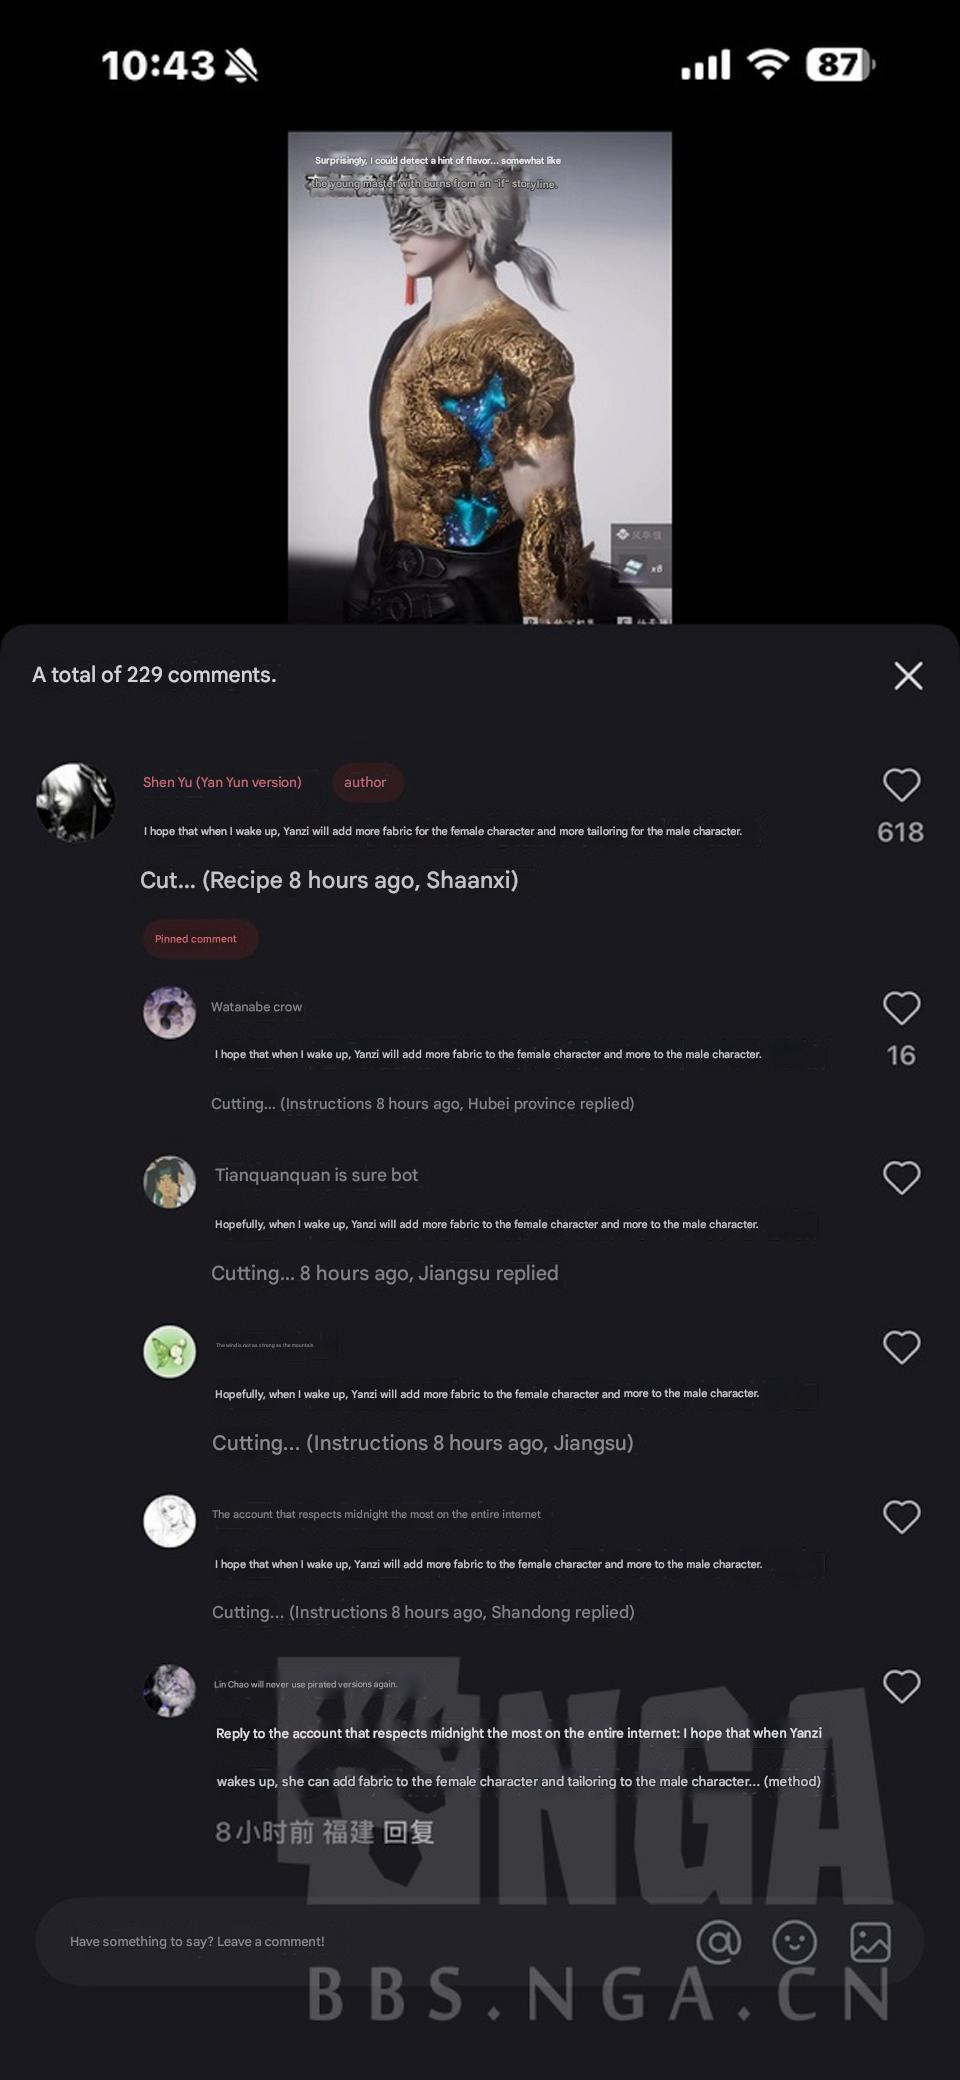Image resolution: width=960 pixels, height=2080 pixels.
Task: Open Shen Yu's profile avatar
Action: coord(75,802)
